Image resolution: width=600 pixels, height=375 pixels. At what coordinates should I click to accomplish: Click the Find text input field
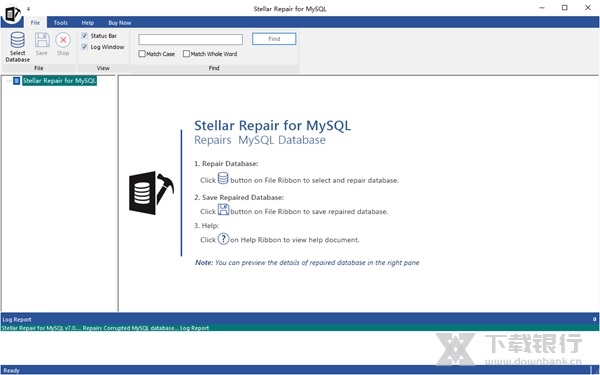tap(191, 39)
